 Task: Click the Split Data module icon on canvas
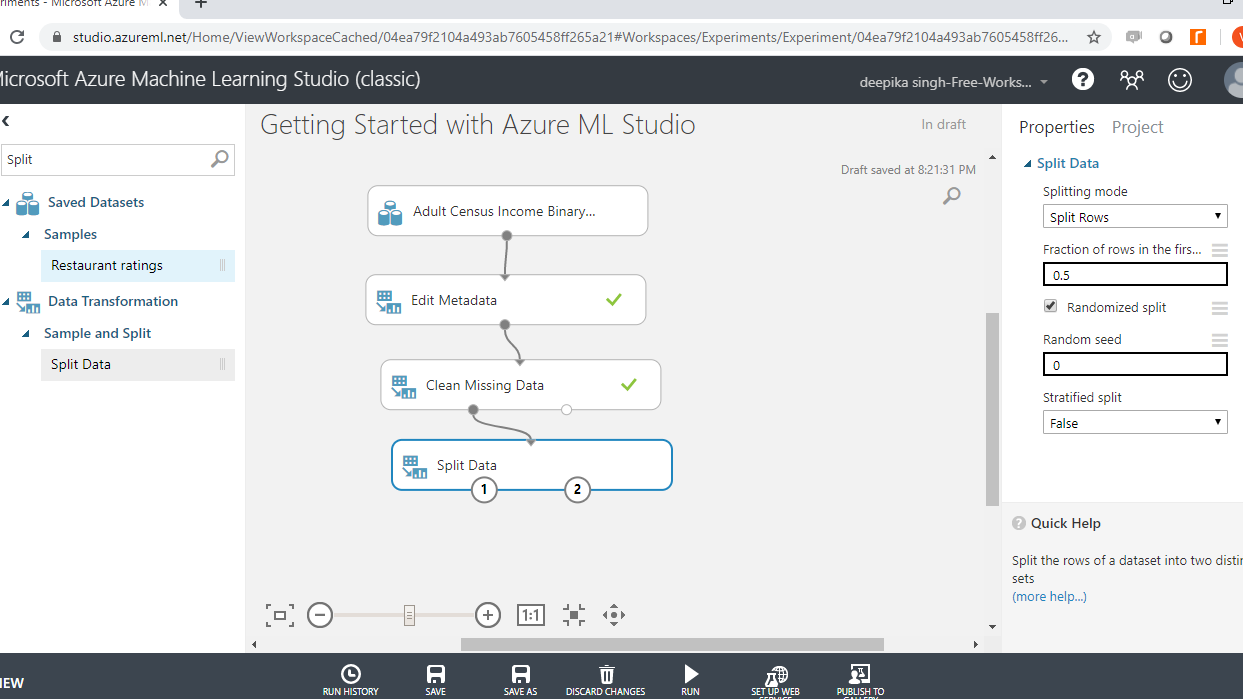coord(414,466)
